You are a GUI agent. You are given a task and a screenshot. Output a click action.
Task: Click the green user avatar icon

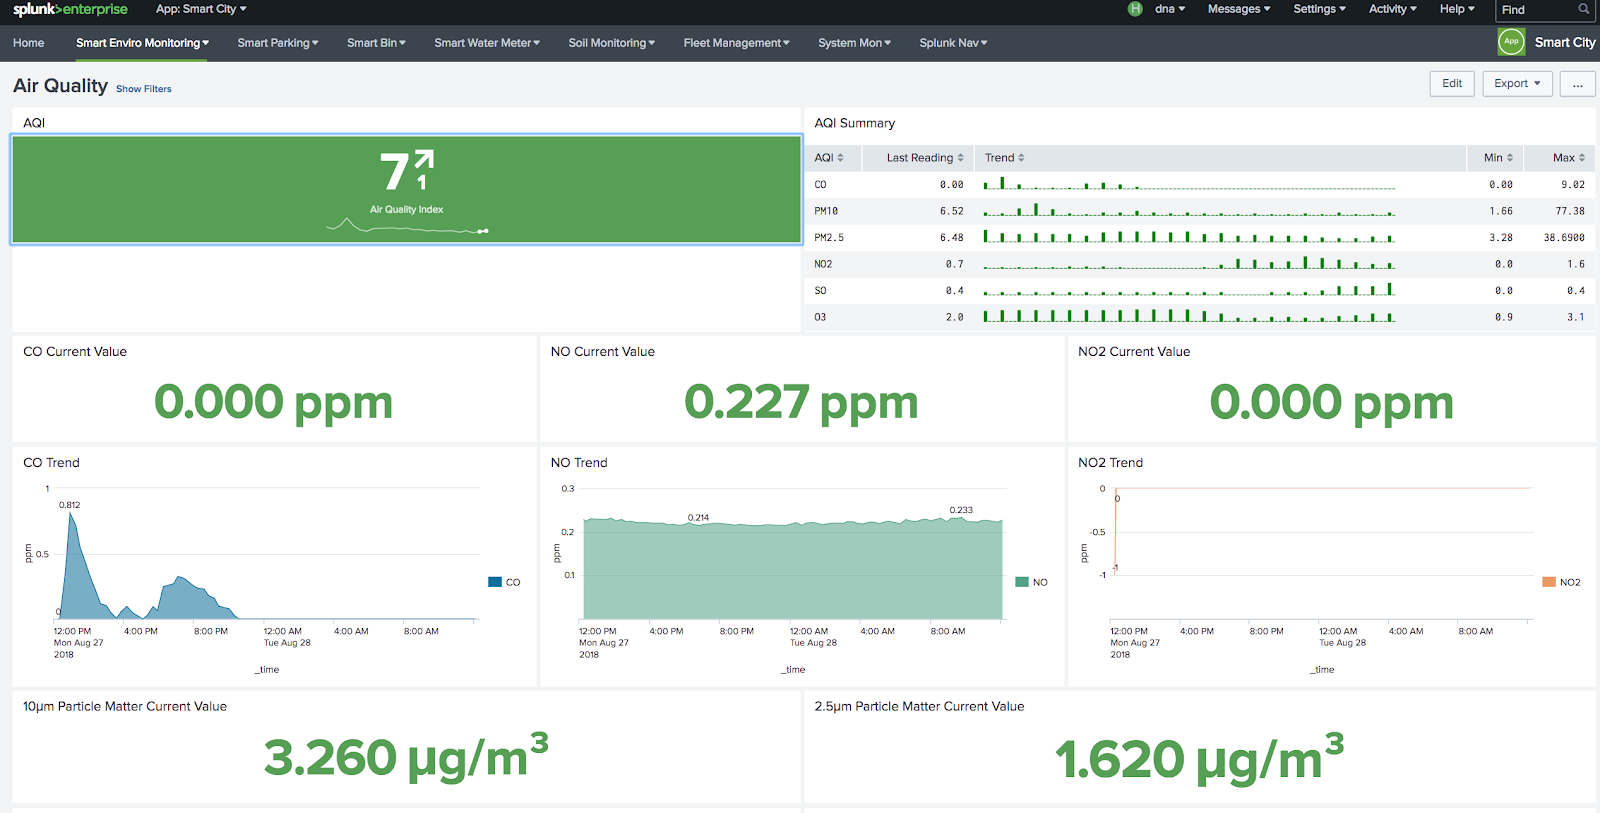[x=1135, y=9]
